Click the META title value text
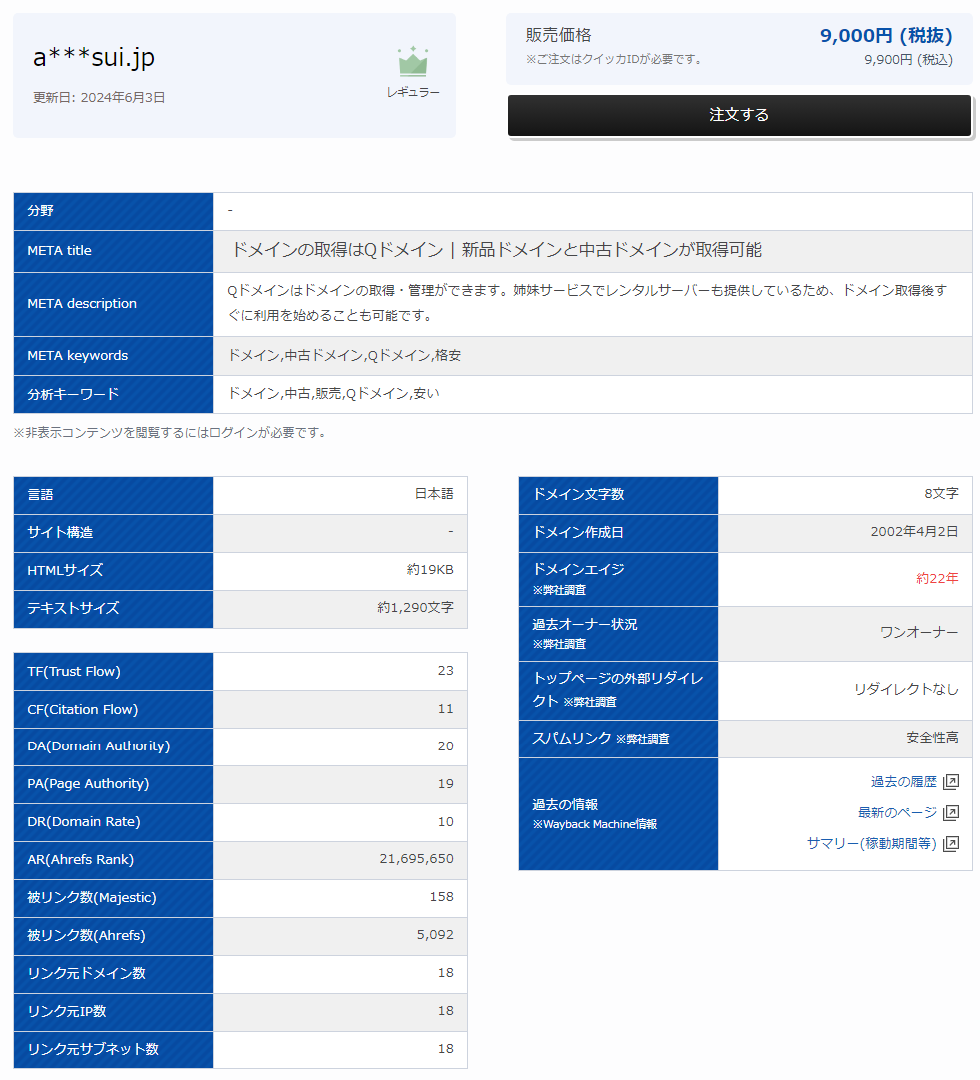This screenshot has width=980, height=1080. click(x=497, y=250)
